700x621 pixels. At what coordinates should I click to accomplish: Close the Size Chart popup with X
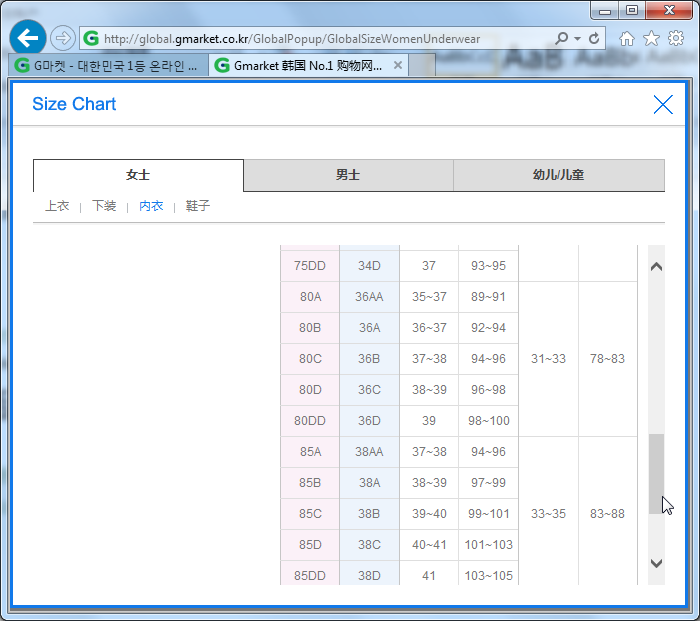coord(662,104)
